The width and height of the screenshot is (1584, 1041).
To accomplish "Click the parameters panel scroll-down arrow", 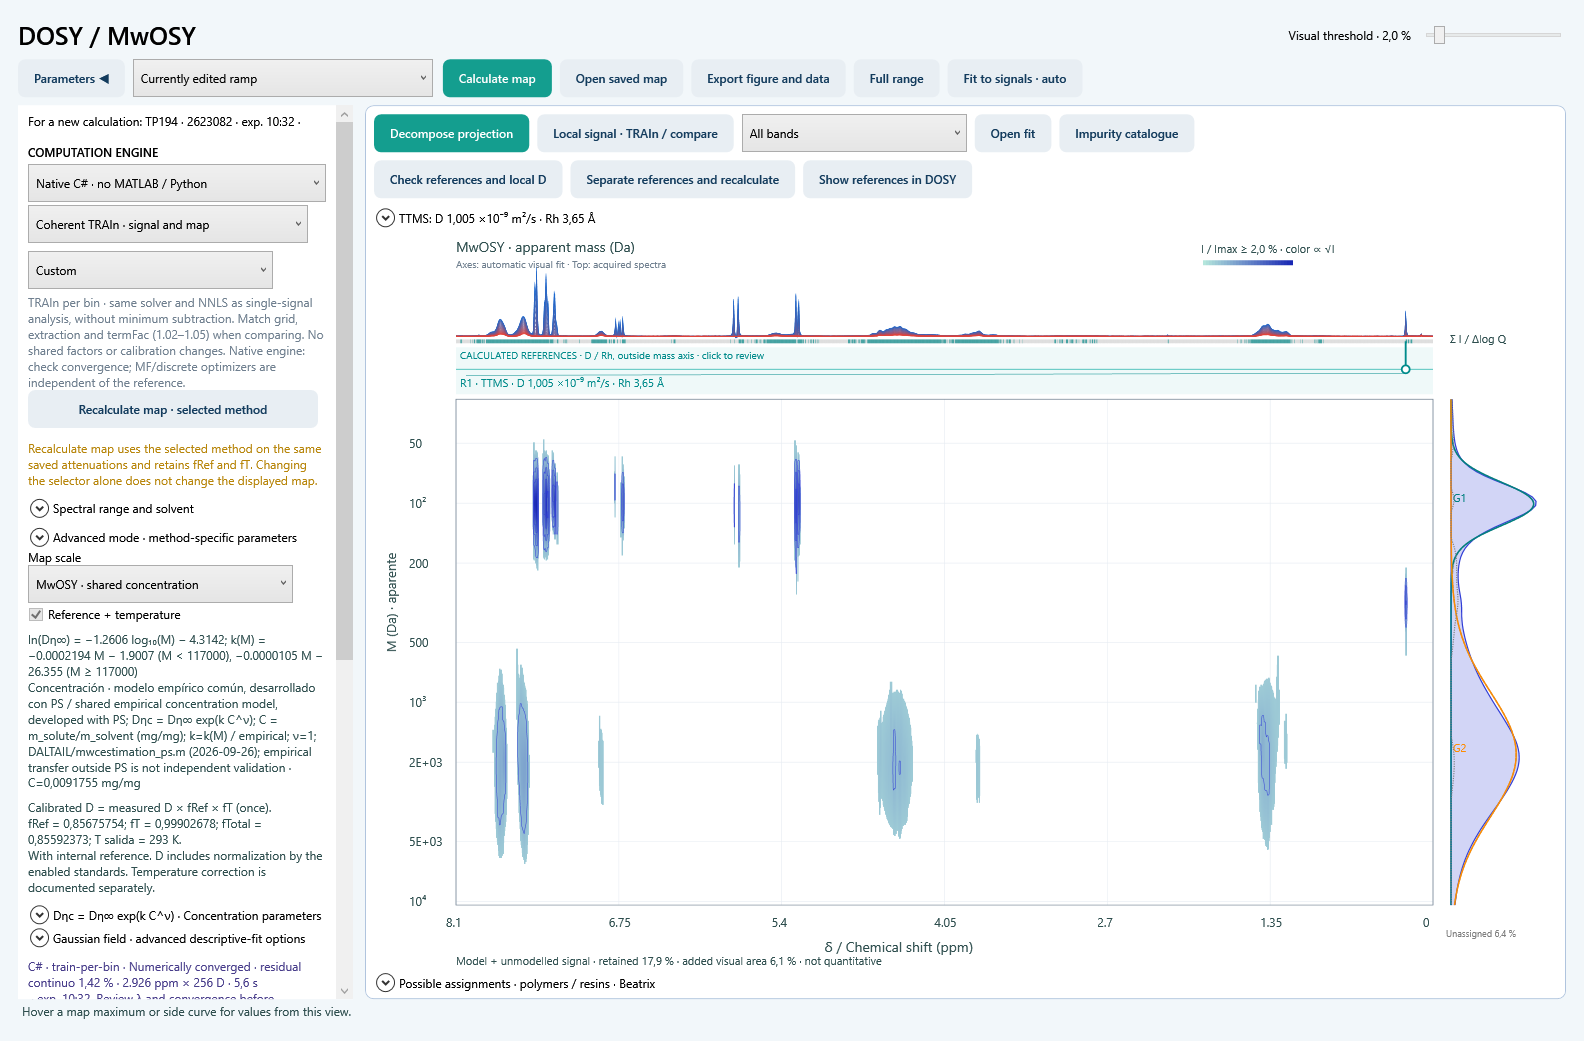I will pos(345,991).
